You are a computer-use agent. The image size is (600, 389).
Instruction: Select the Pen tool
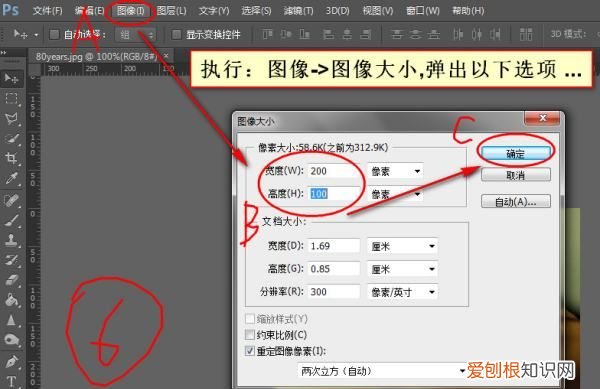(x=11, y=361)
